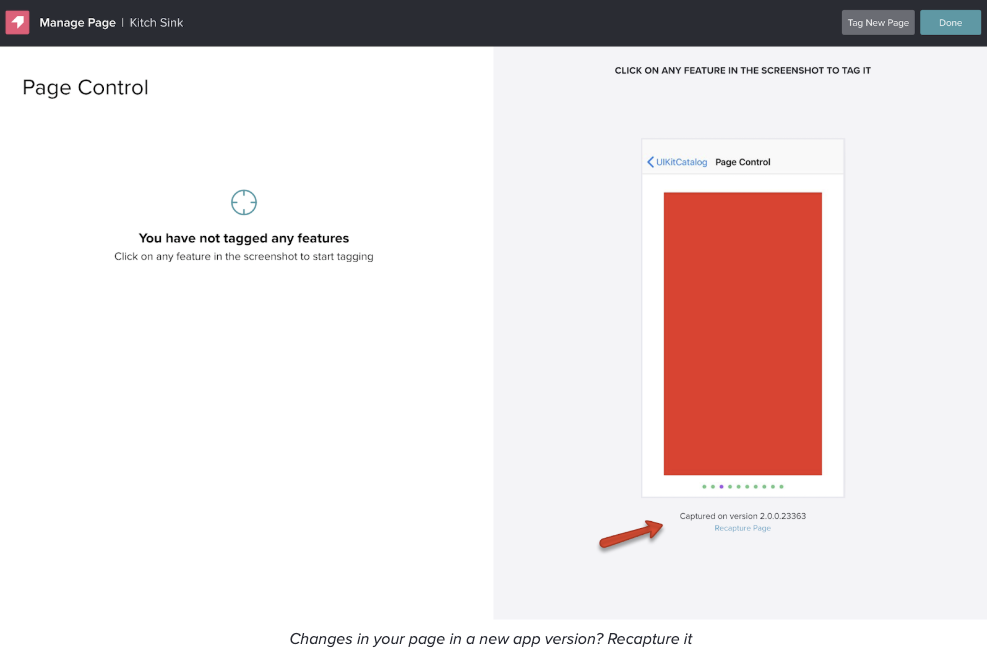Viewport: 987px width, 648px height.
Task: Click the Manage Page header title
Action: 77,23
